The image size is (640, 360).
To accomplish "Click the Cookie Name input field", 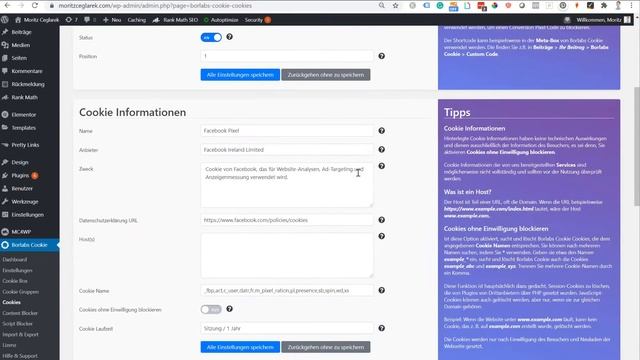I will click(287, 291).
